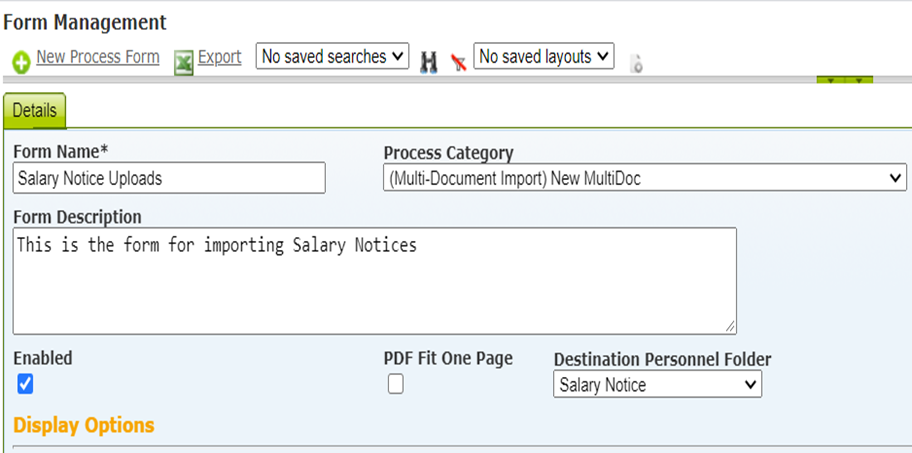Click the small icon right of saved layouts

tap(635, 64)
